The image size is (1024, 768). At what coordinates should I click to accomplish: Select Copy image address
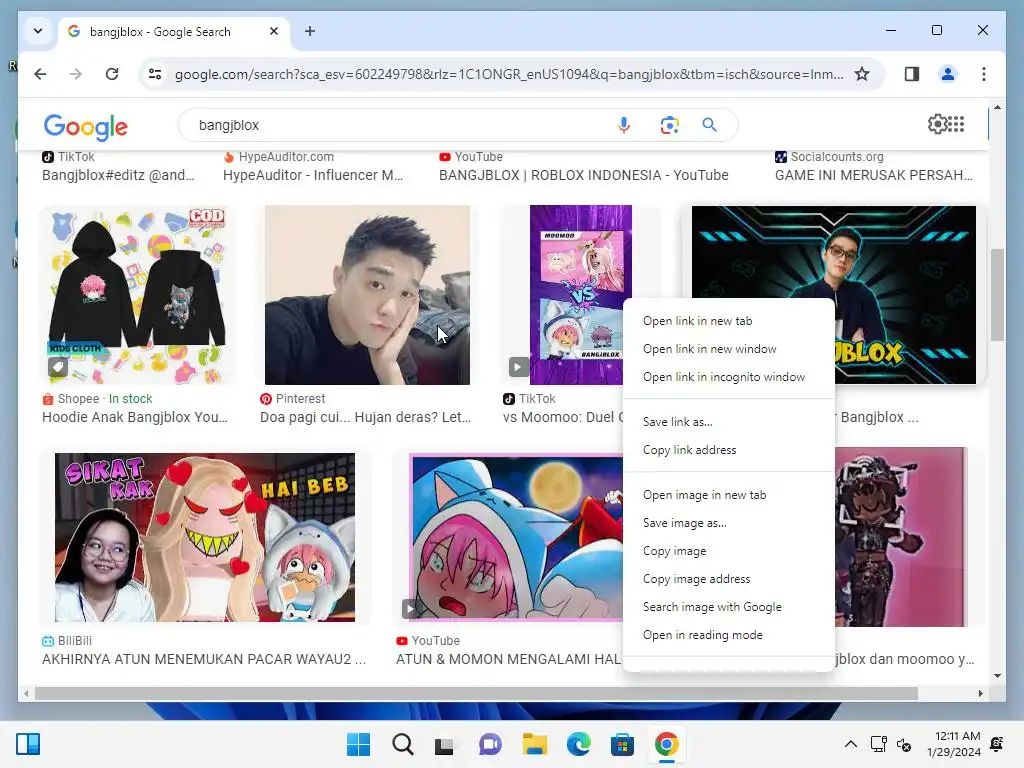pos(696,579)
